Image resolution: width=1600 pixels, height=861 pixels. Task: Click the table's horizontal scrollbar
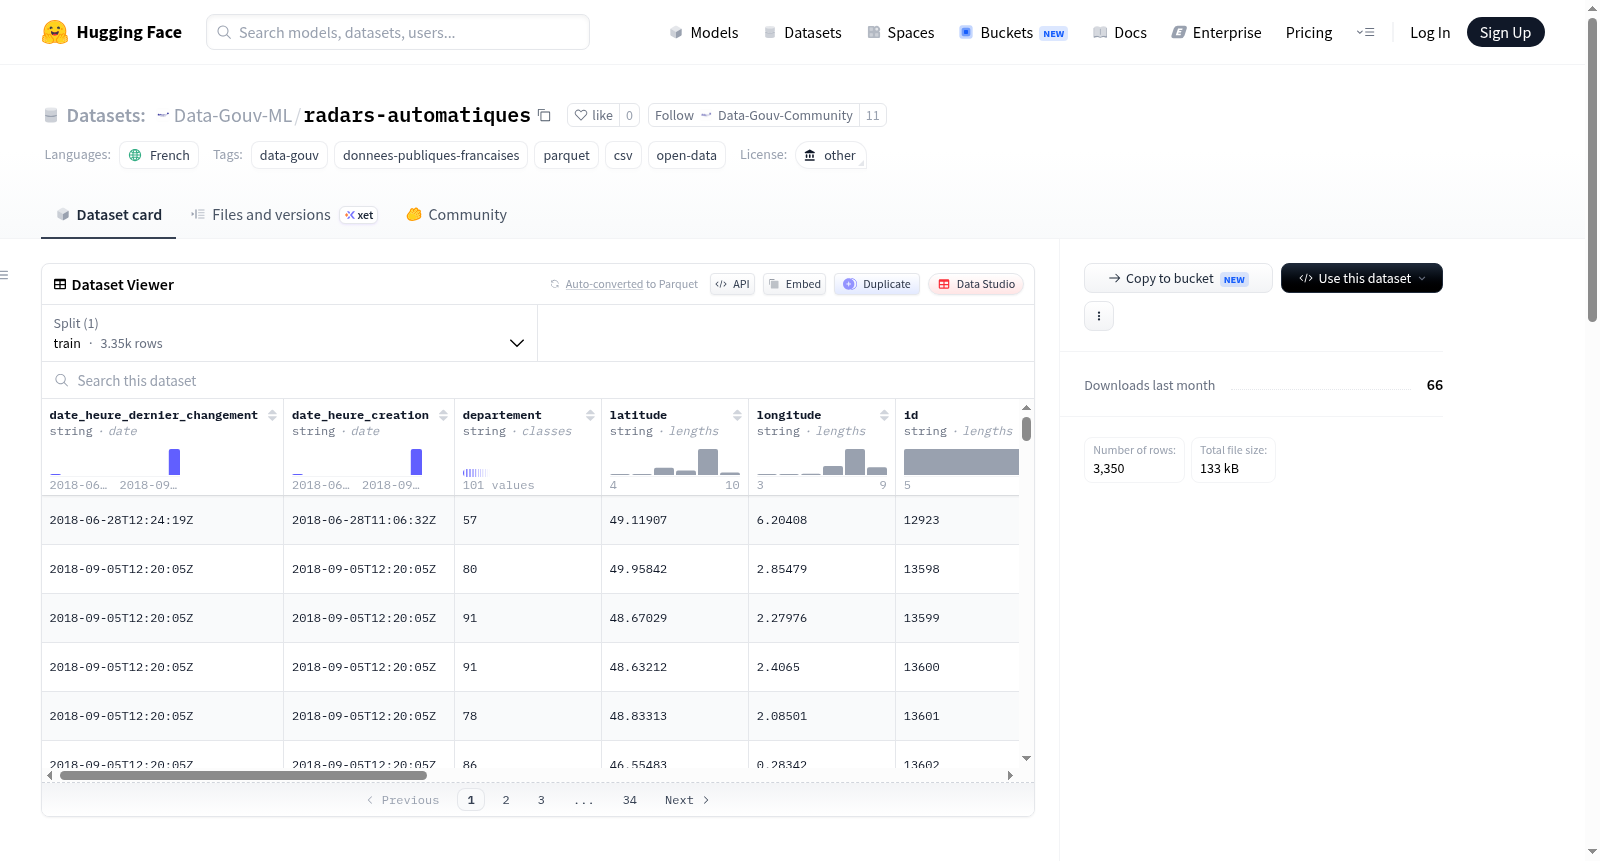coord(243,775)
